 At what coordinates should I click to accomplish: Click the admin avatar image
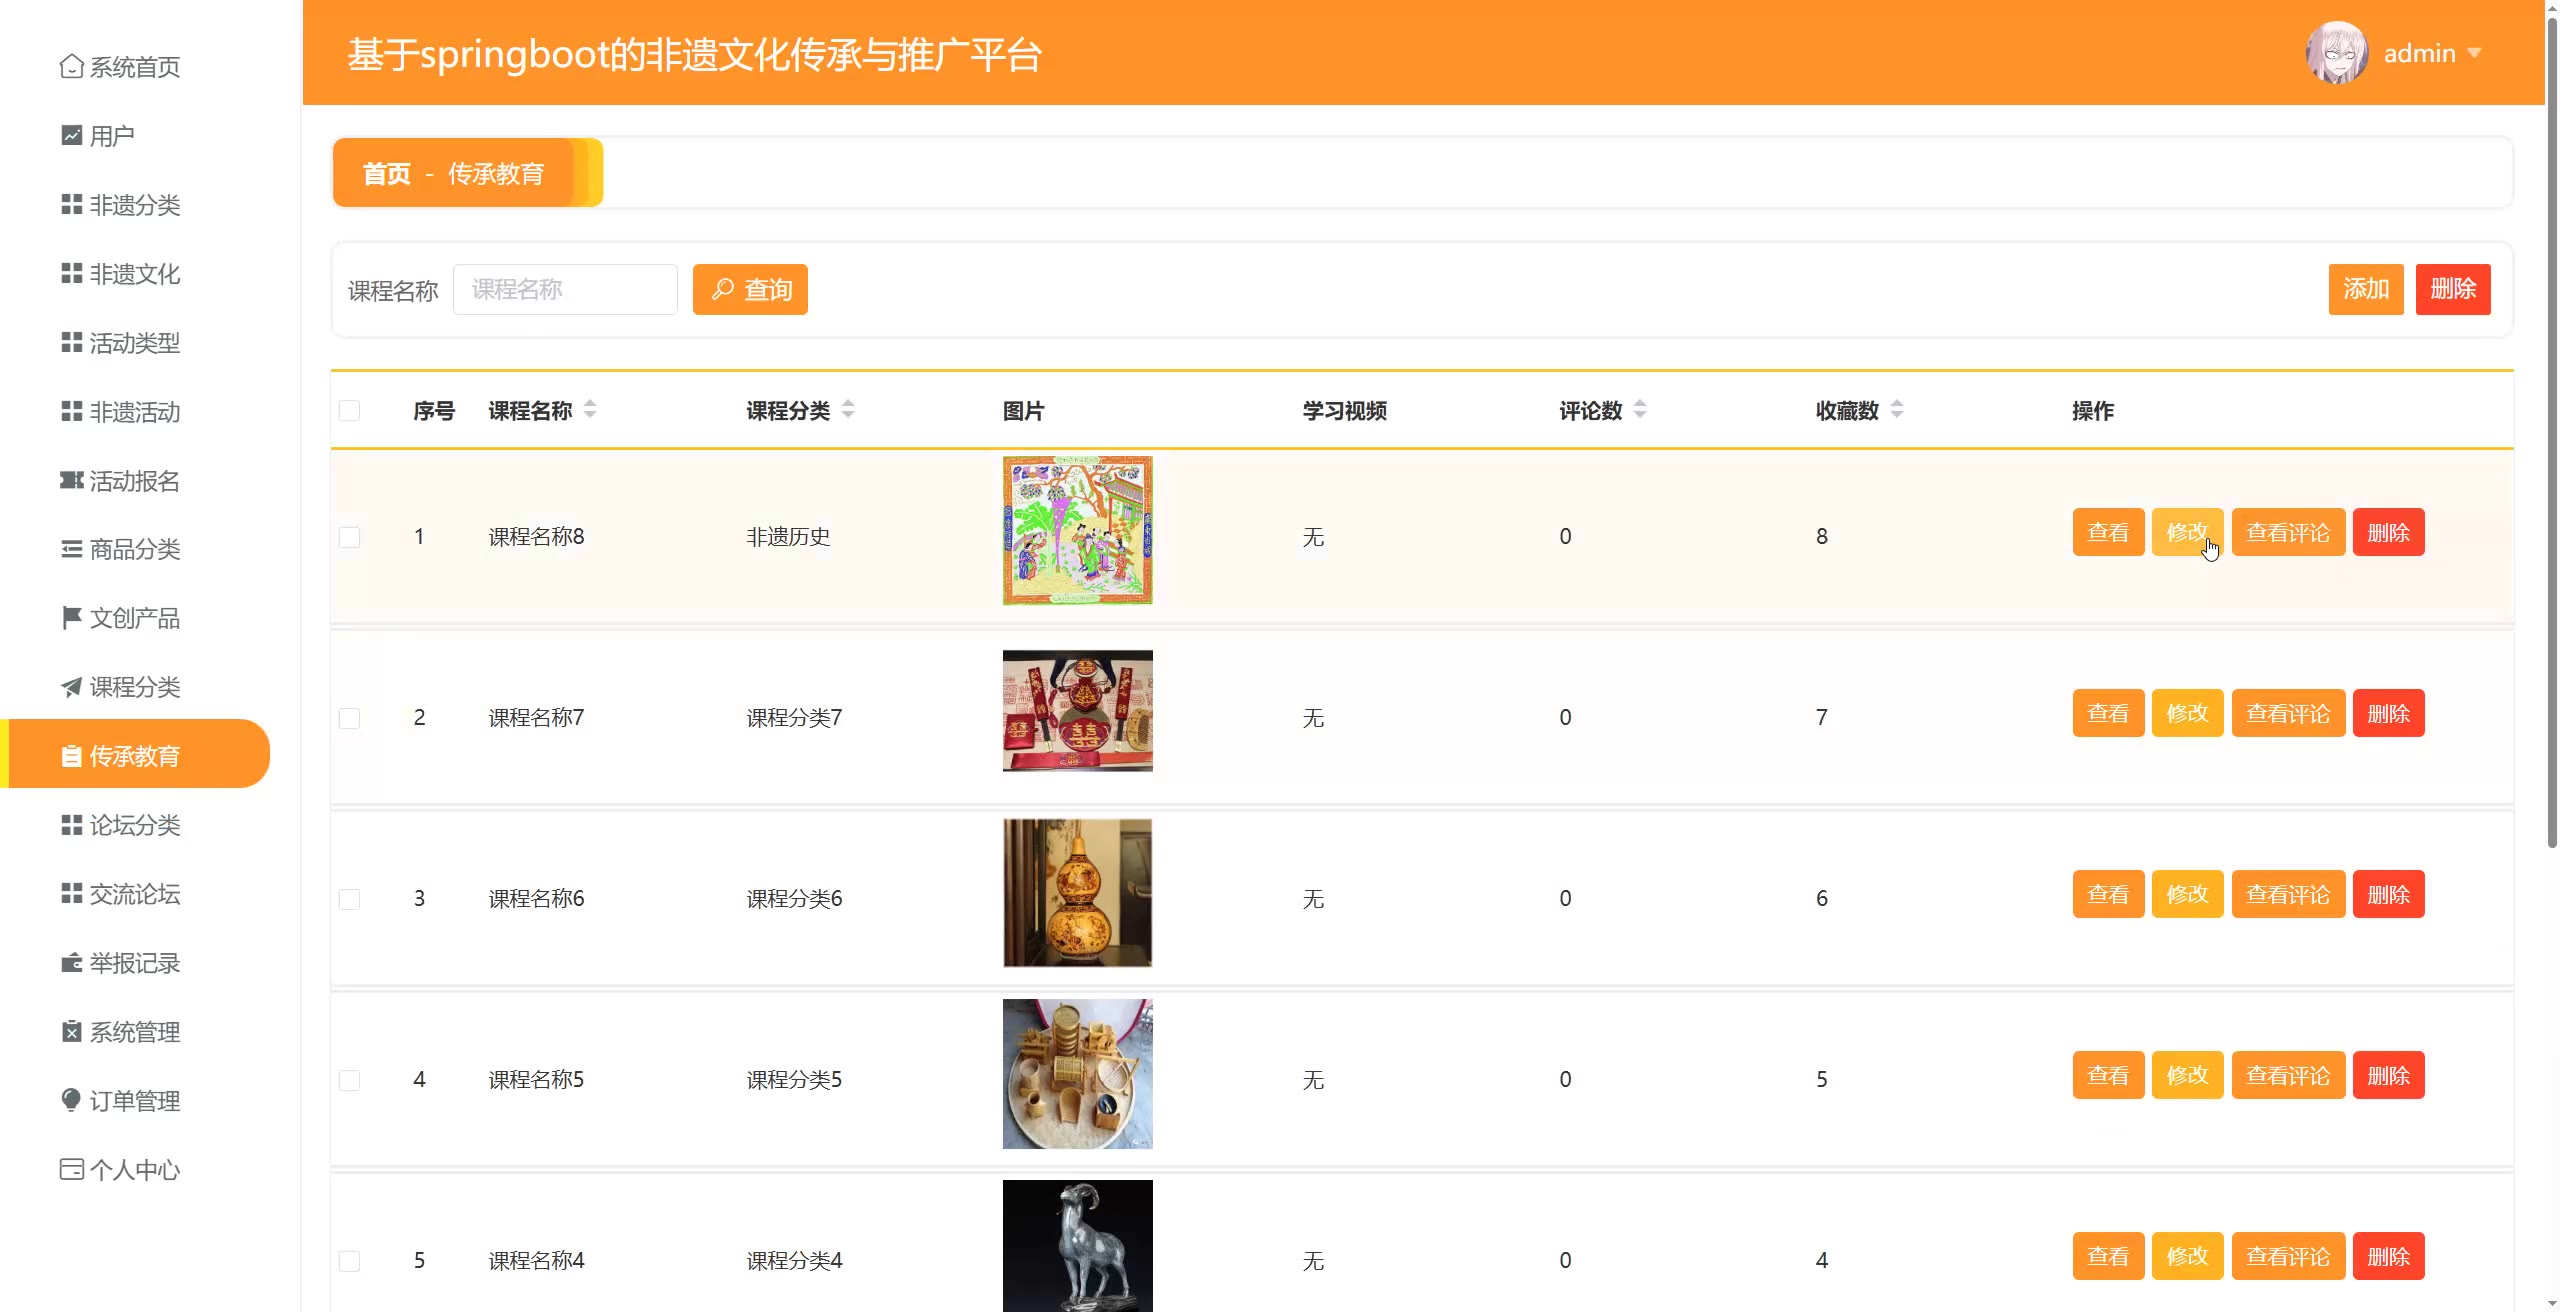2336,53
